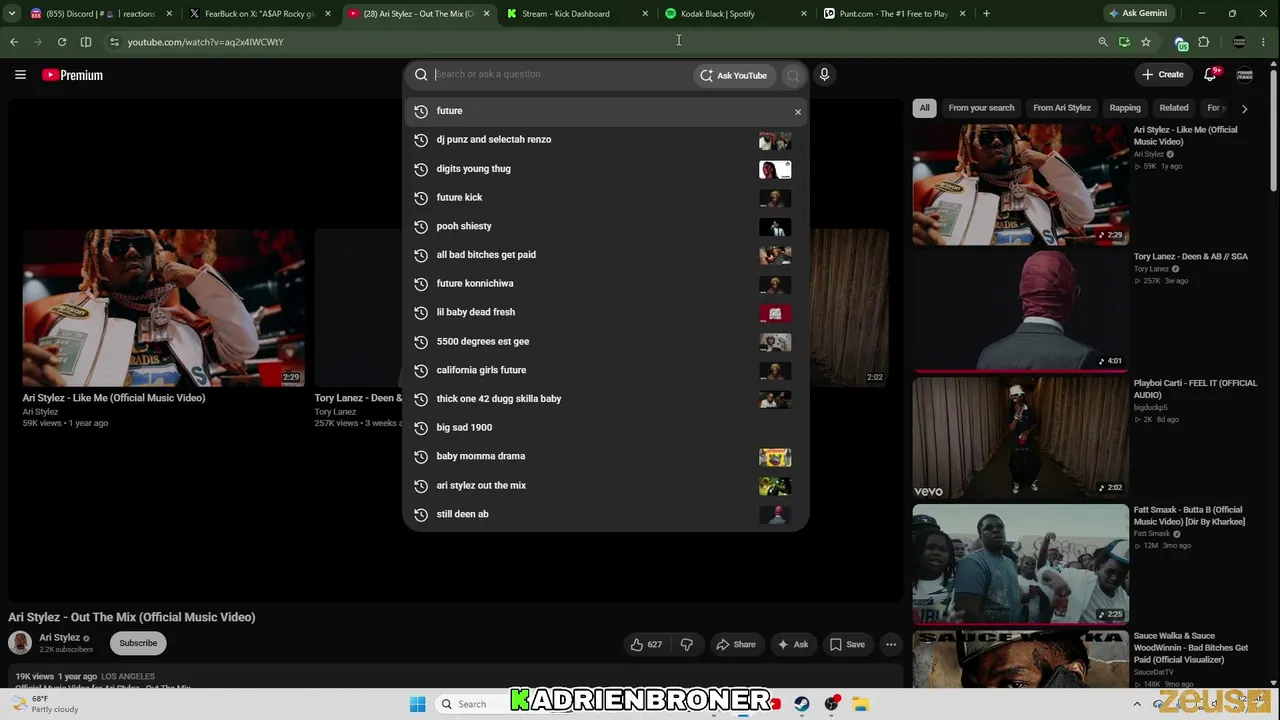The image size is (1280, 720).
Task: Reload the YouTube page
Action: pos(62,42)
